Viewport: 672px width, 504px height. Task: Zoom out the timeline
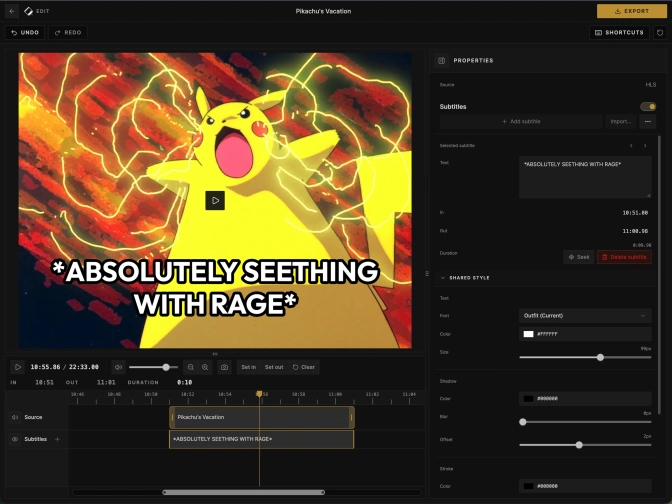(x=191, y=367)
